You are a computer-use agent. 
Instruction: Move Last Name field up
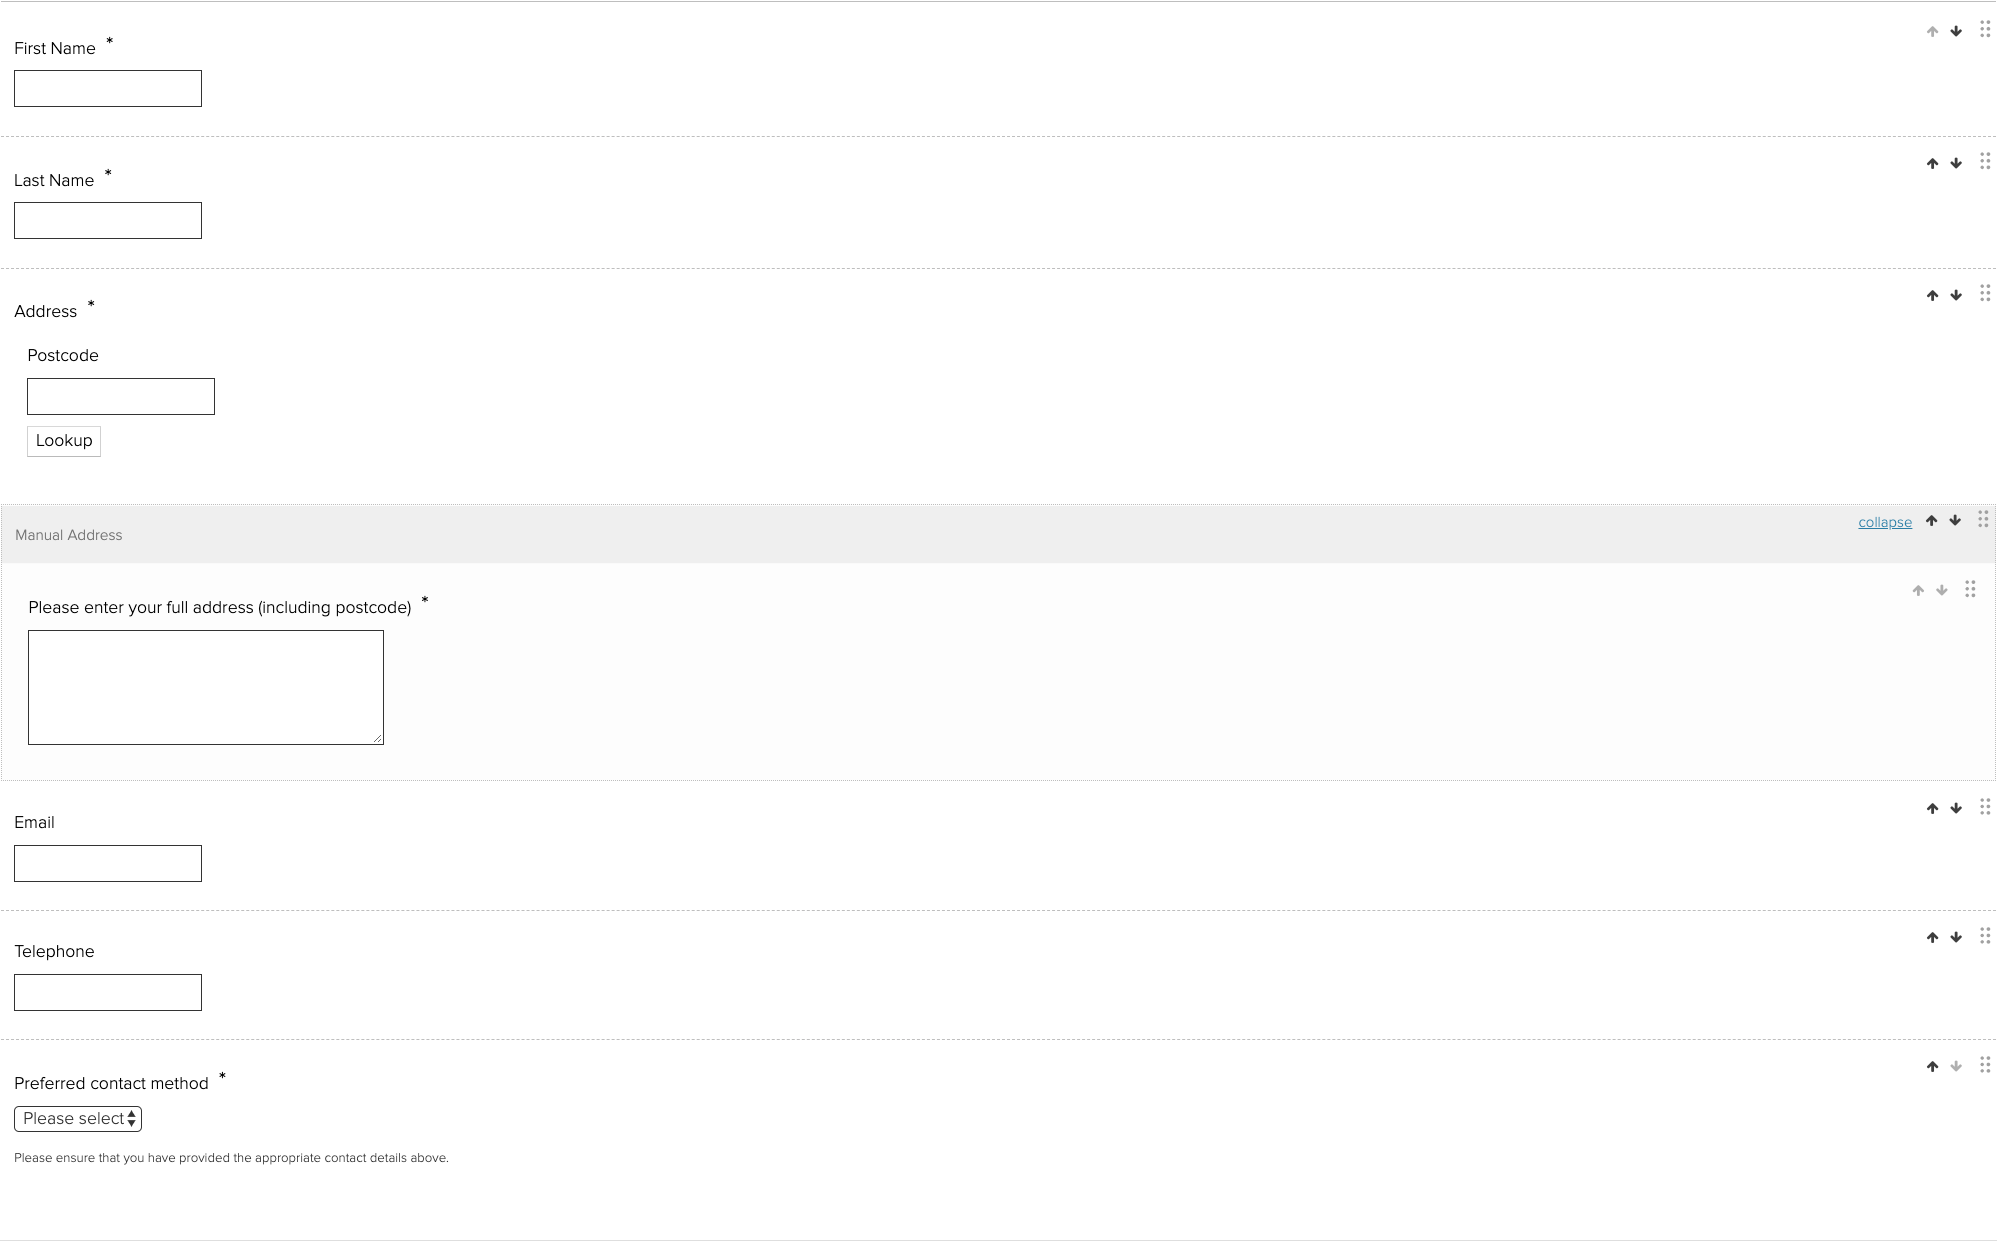coord(1932,164)
